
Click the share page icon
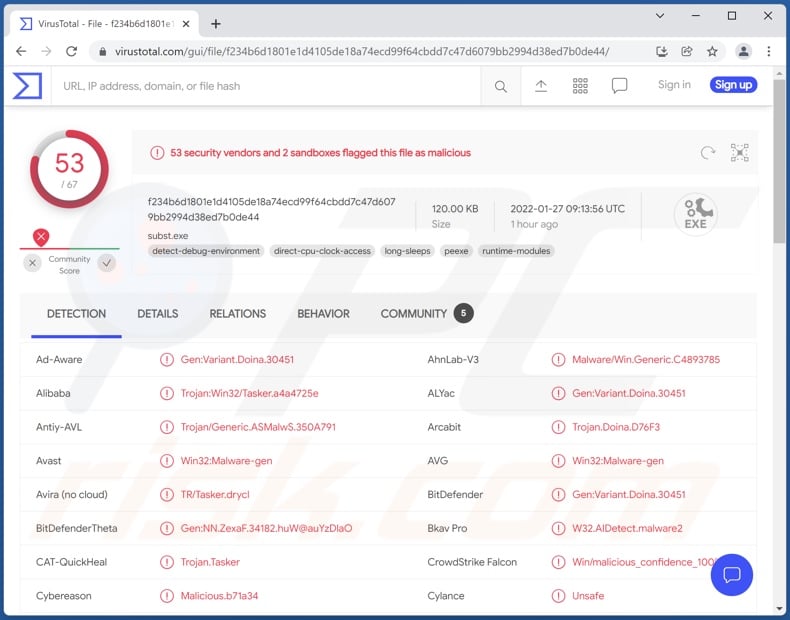pos(687,51)
